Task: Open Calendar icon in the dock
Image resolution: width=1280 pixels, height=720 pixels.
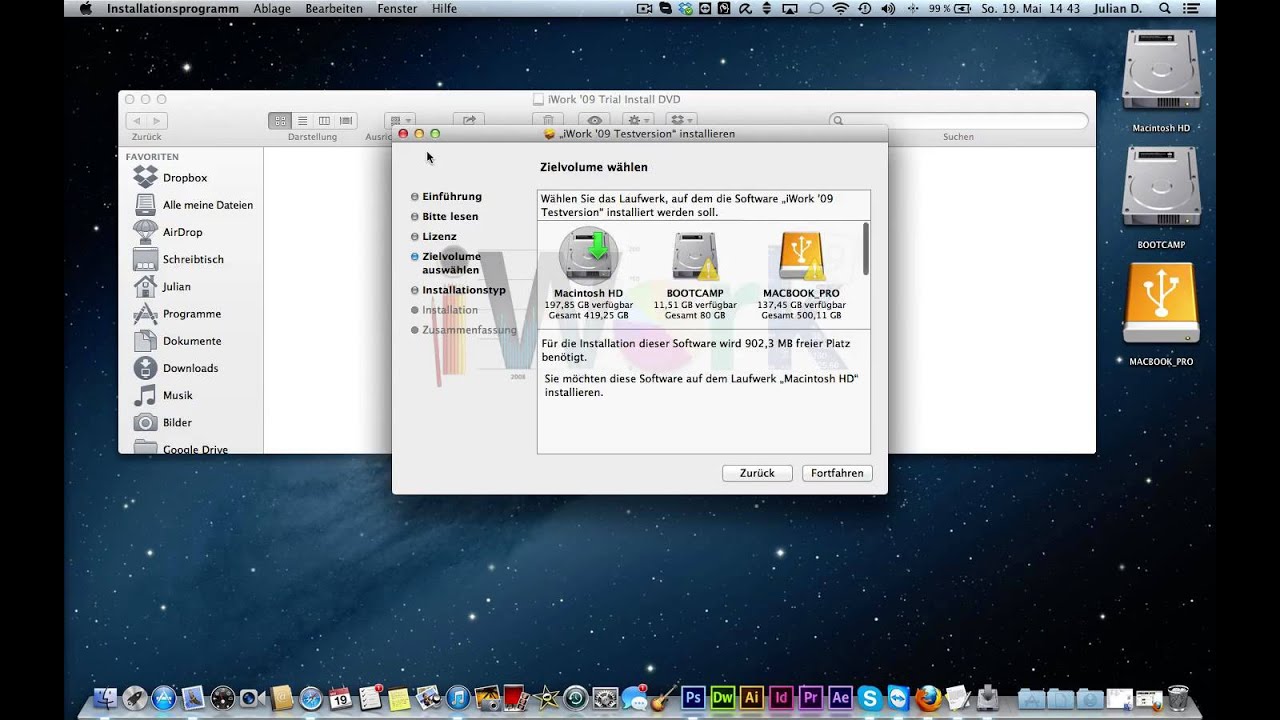Action: (x=341, y=698)
